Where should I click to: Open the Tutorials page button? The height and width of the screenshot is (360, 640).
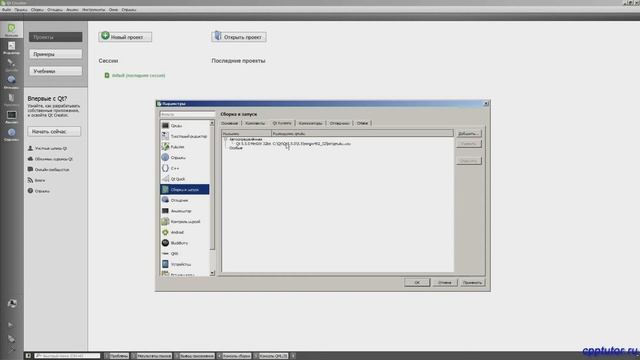[x=56, y=71]
